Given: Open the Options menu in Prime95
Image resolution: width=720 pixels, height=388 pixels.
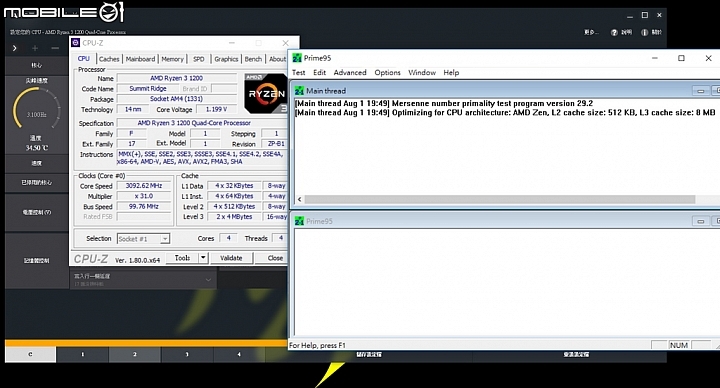Looking at the screenshot, I should coord(388,73).
